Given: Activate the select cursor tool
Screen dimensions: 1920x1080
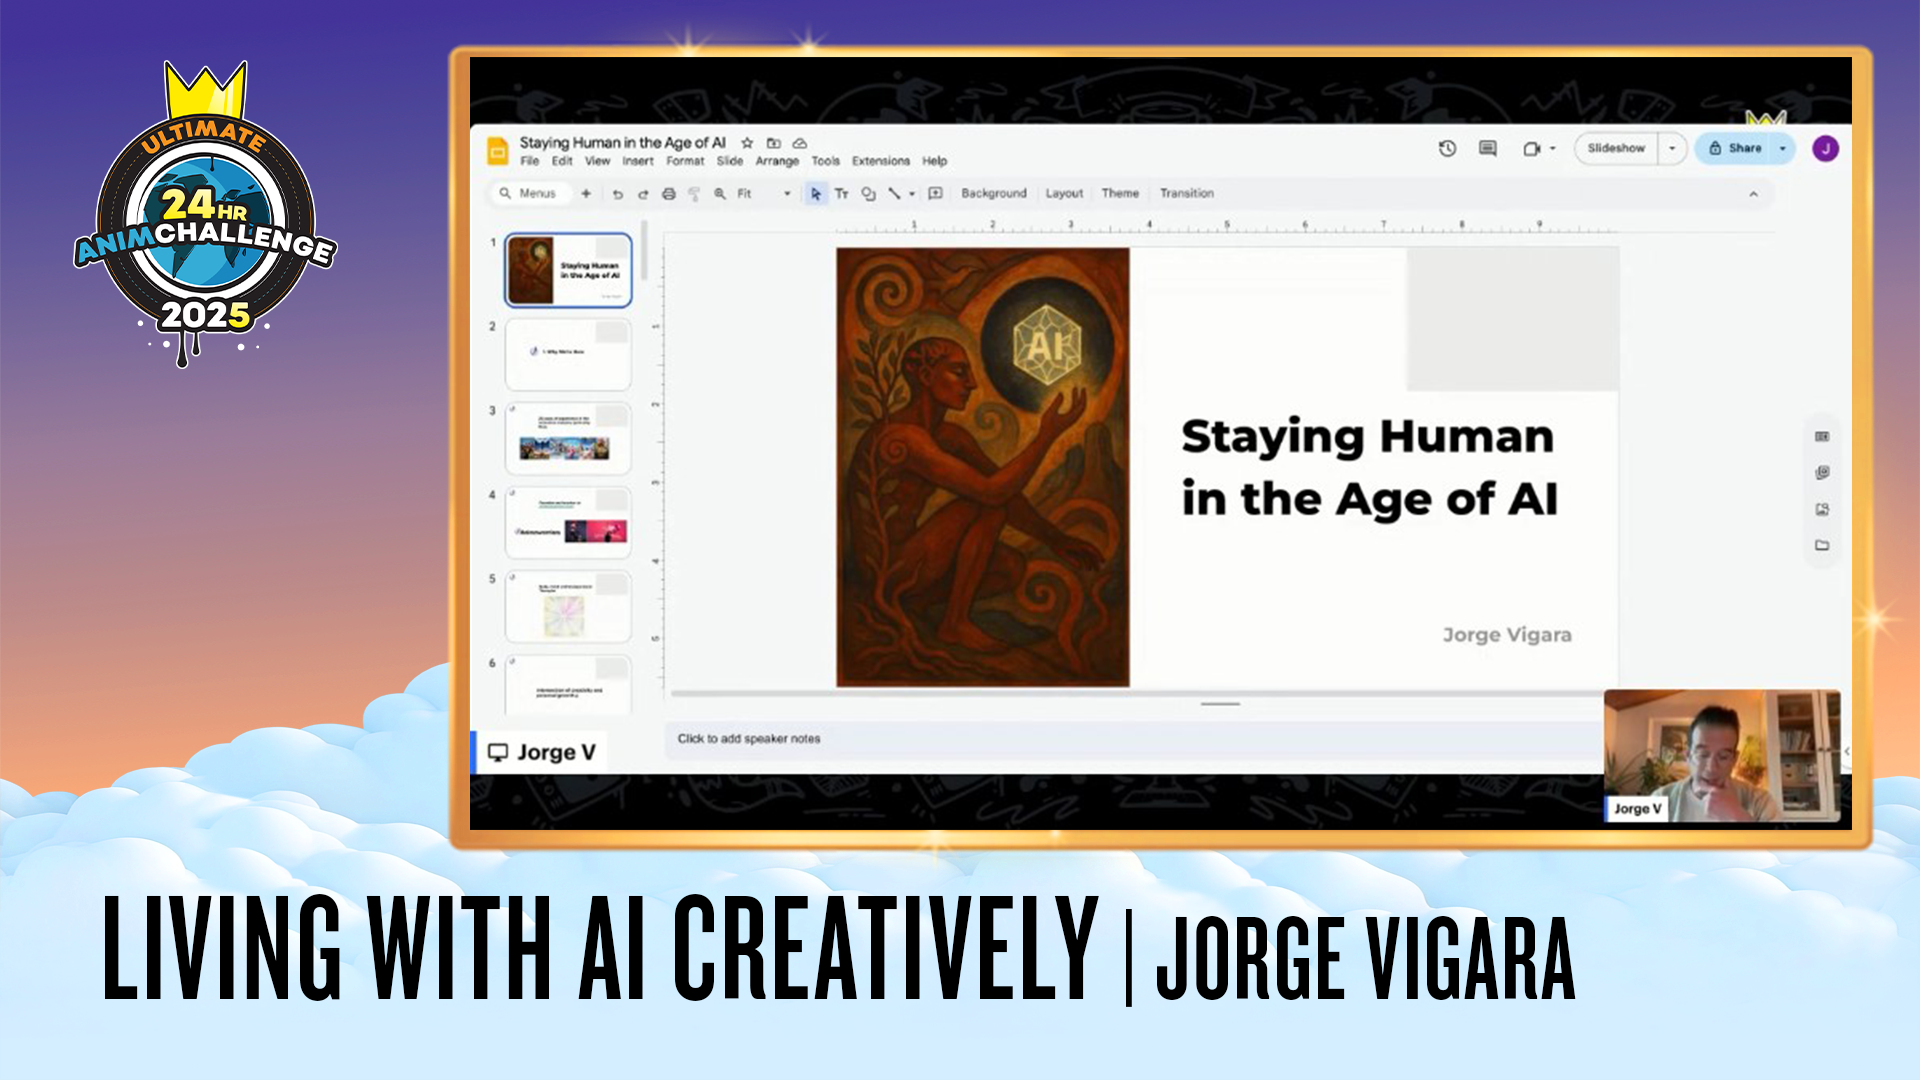Looking at the screenshot, I should [x=816, y=194].
